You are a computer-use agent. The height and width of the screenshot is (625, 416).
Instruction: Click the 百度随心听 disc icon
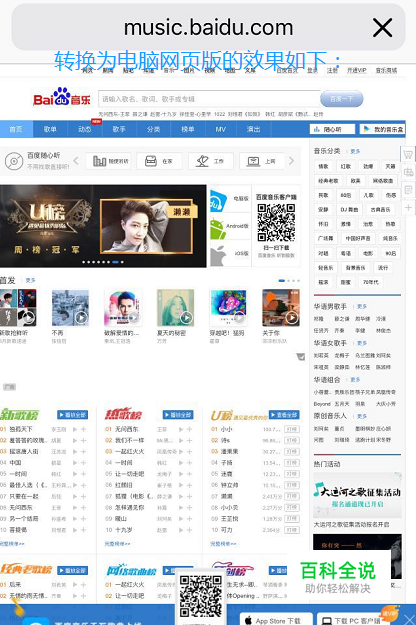(14, 161)
